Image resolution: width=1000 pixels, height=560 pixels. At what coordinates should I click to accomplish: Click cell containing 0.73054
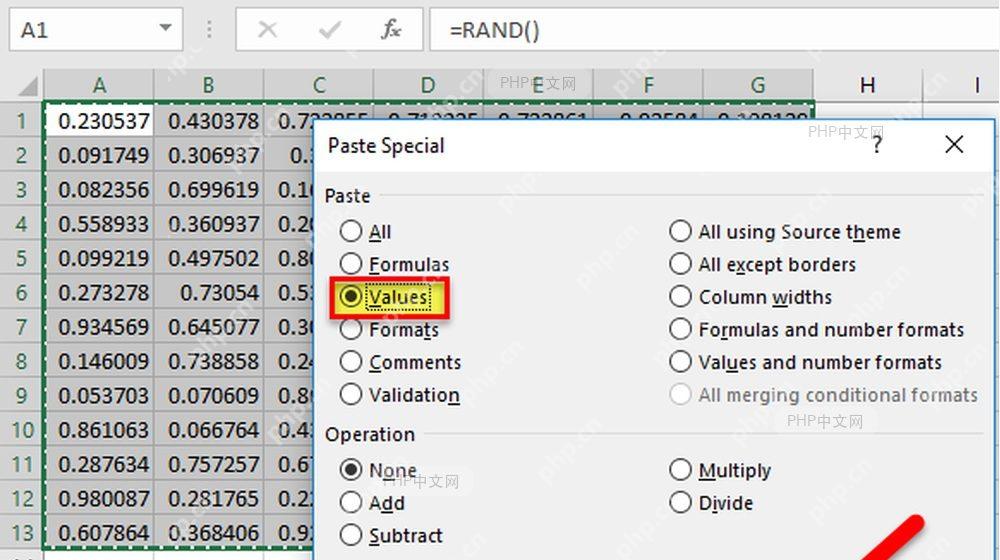click(209, 293)
